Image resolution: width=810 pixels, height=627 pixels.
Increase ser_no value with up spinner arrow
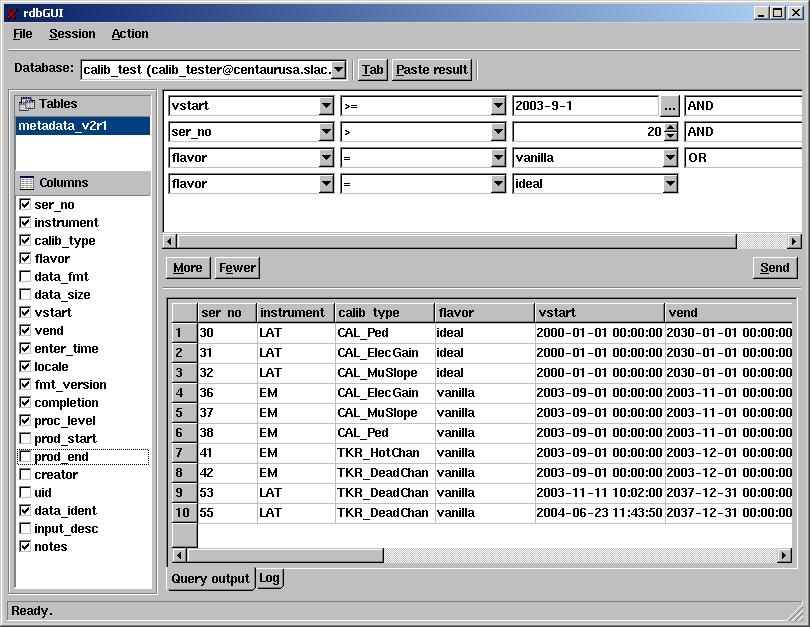pos(670,127)
